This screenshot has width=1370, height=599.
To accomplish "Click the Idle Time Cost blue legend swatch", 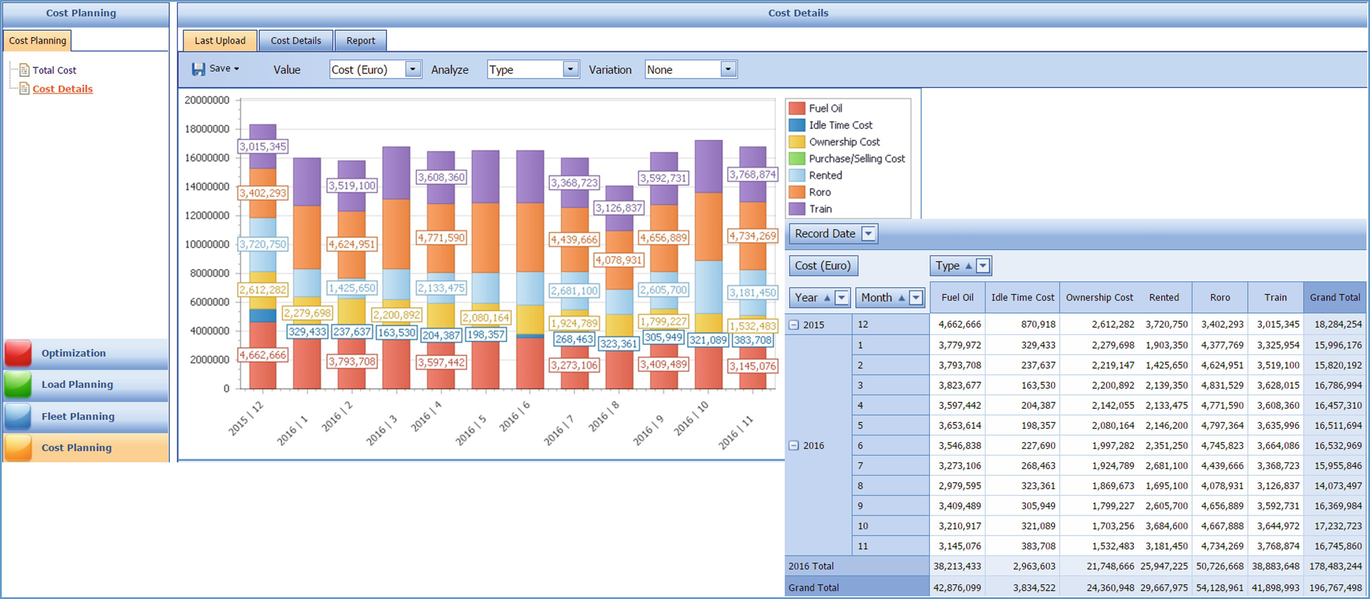I will [x=797, y=125].
